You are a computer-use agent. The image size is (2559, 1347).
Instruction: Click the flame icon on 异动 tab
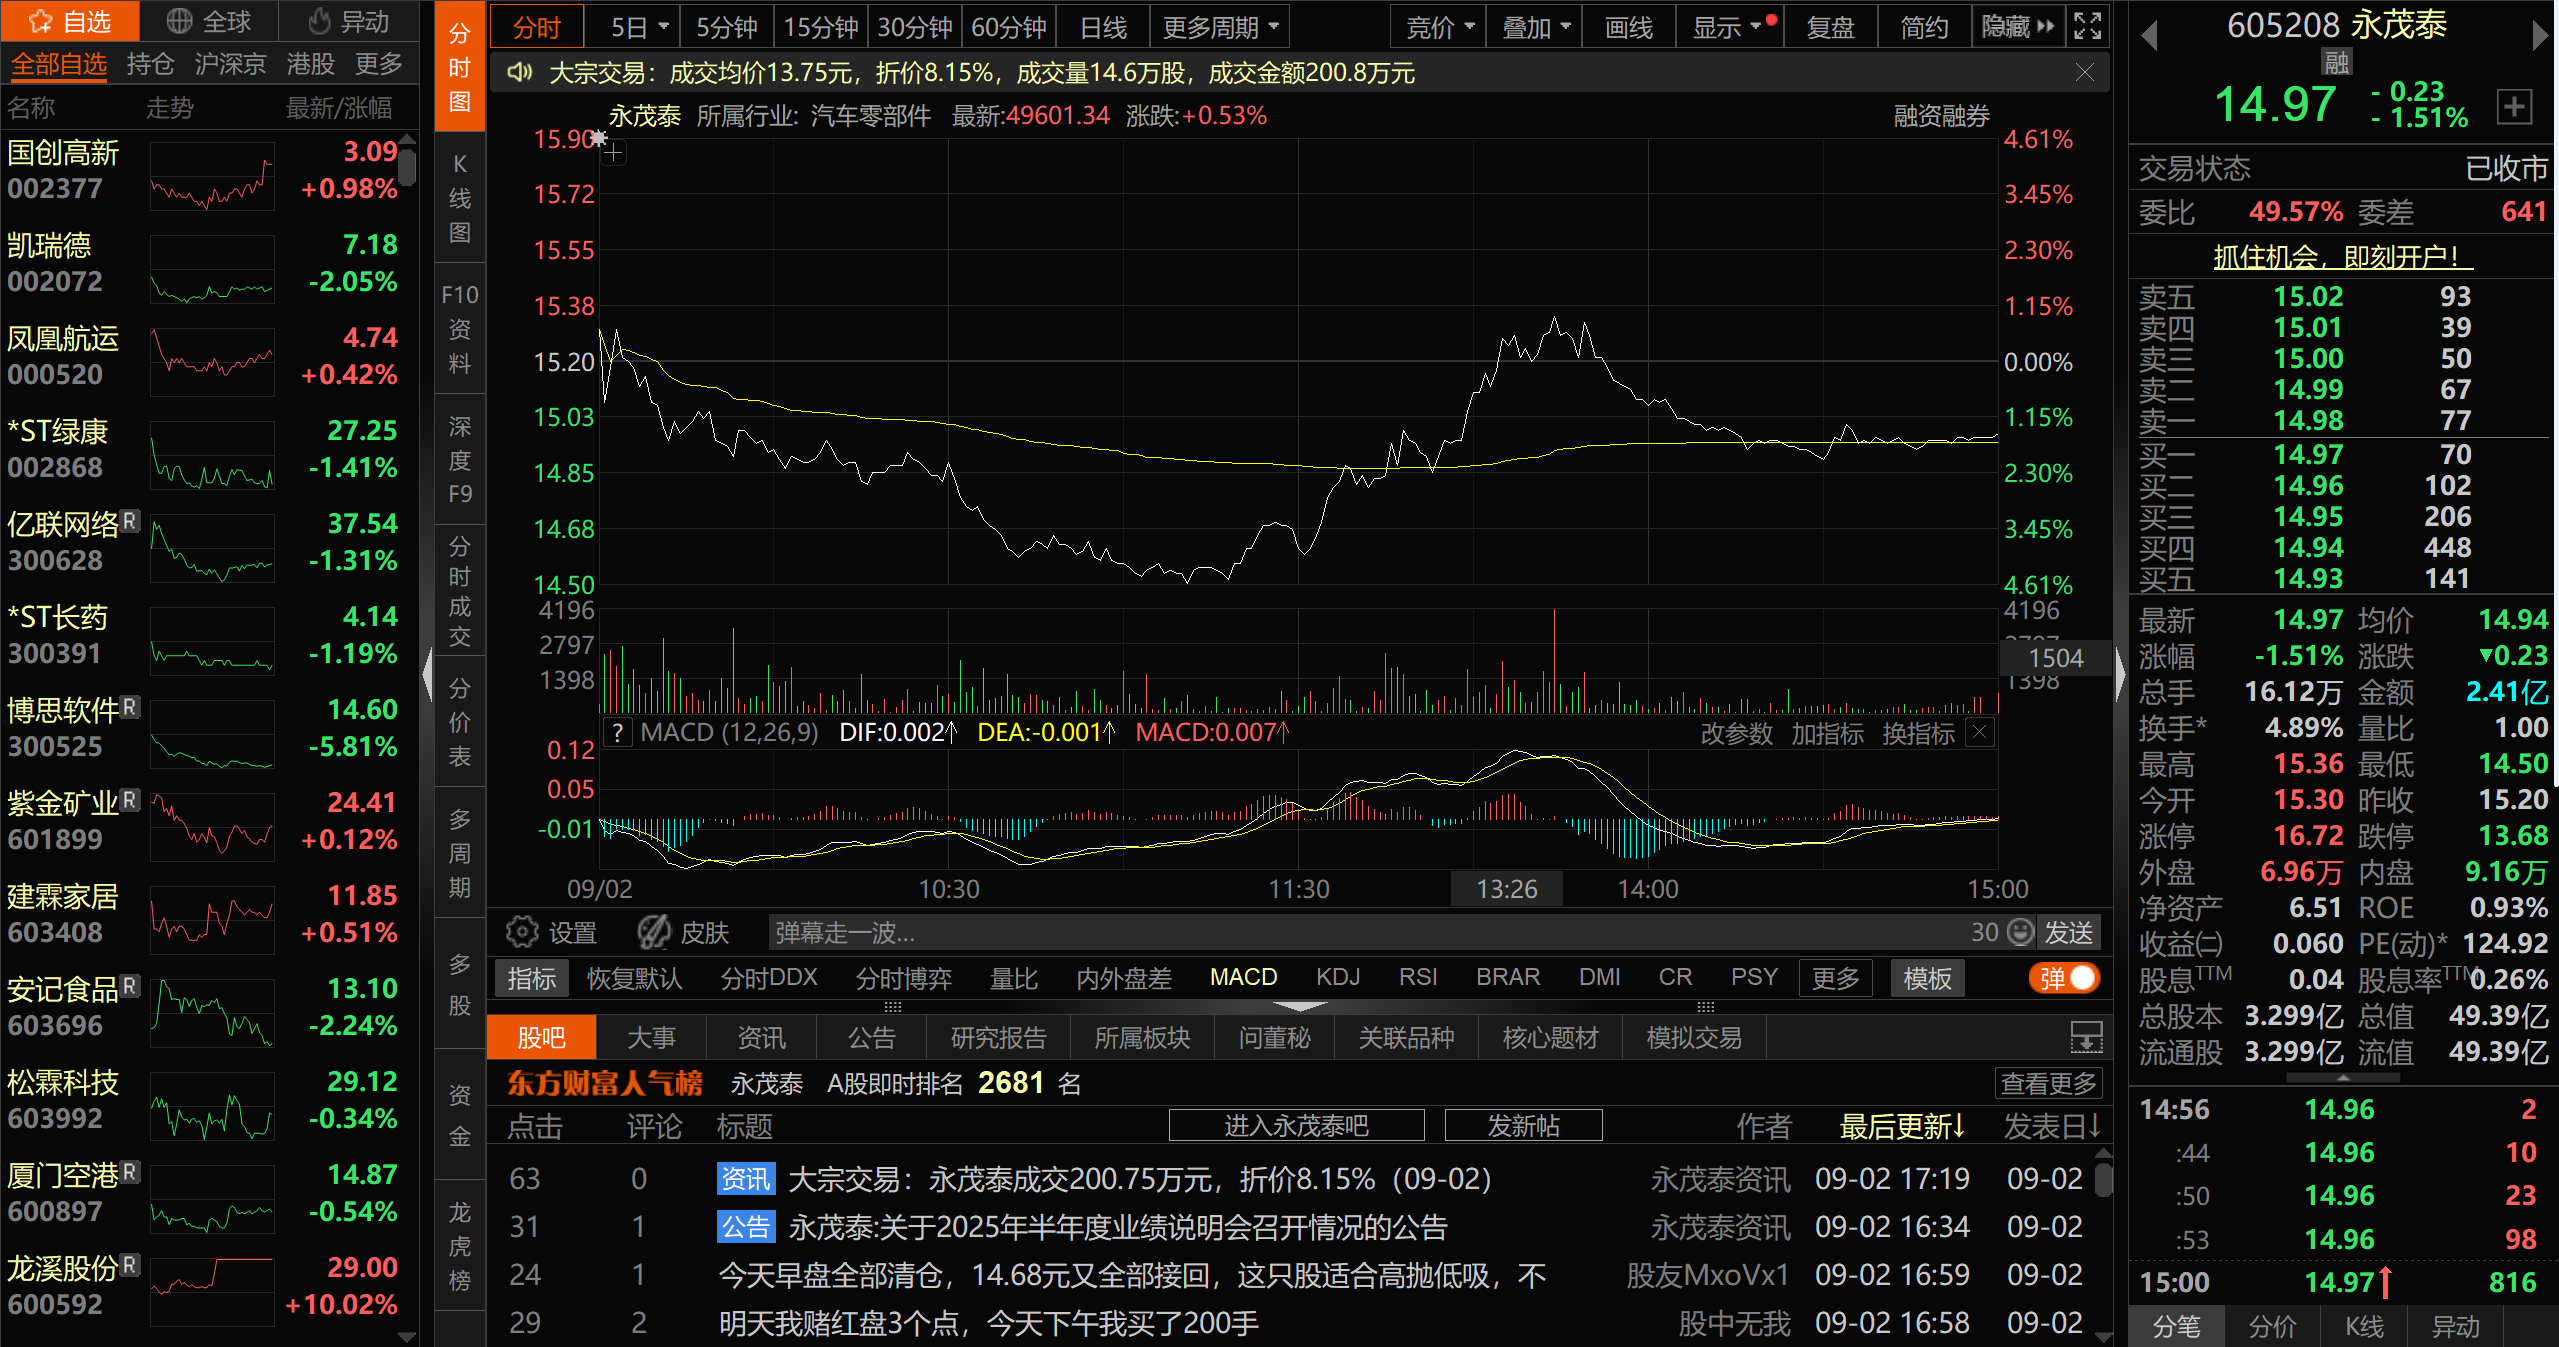click(x=319, y=21)
